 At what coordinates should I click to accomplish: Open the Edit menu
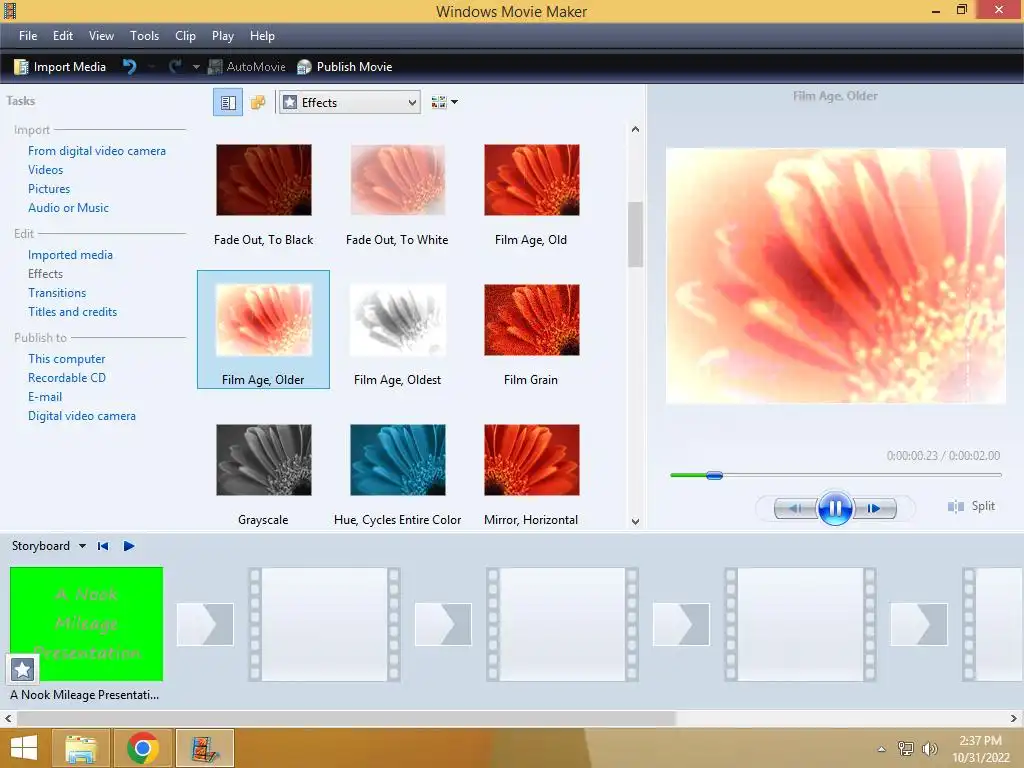click(x=63, y=36)
